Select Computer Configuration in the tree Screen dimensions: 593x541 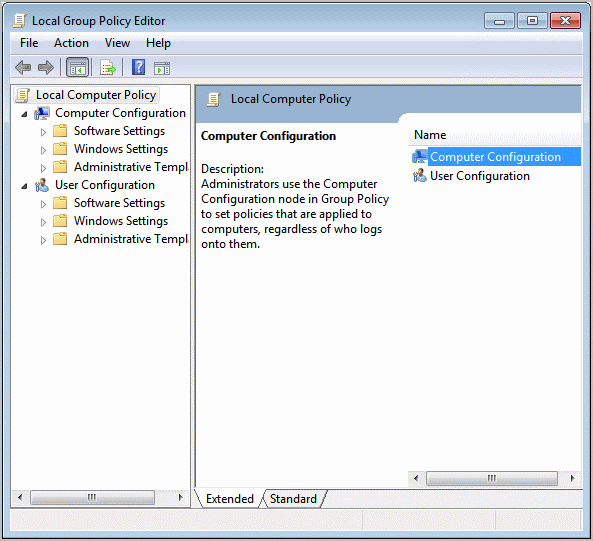click(120, 113)
